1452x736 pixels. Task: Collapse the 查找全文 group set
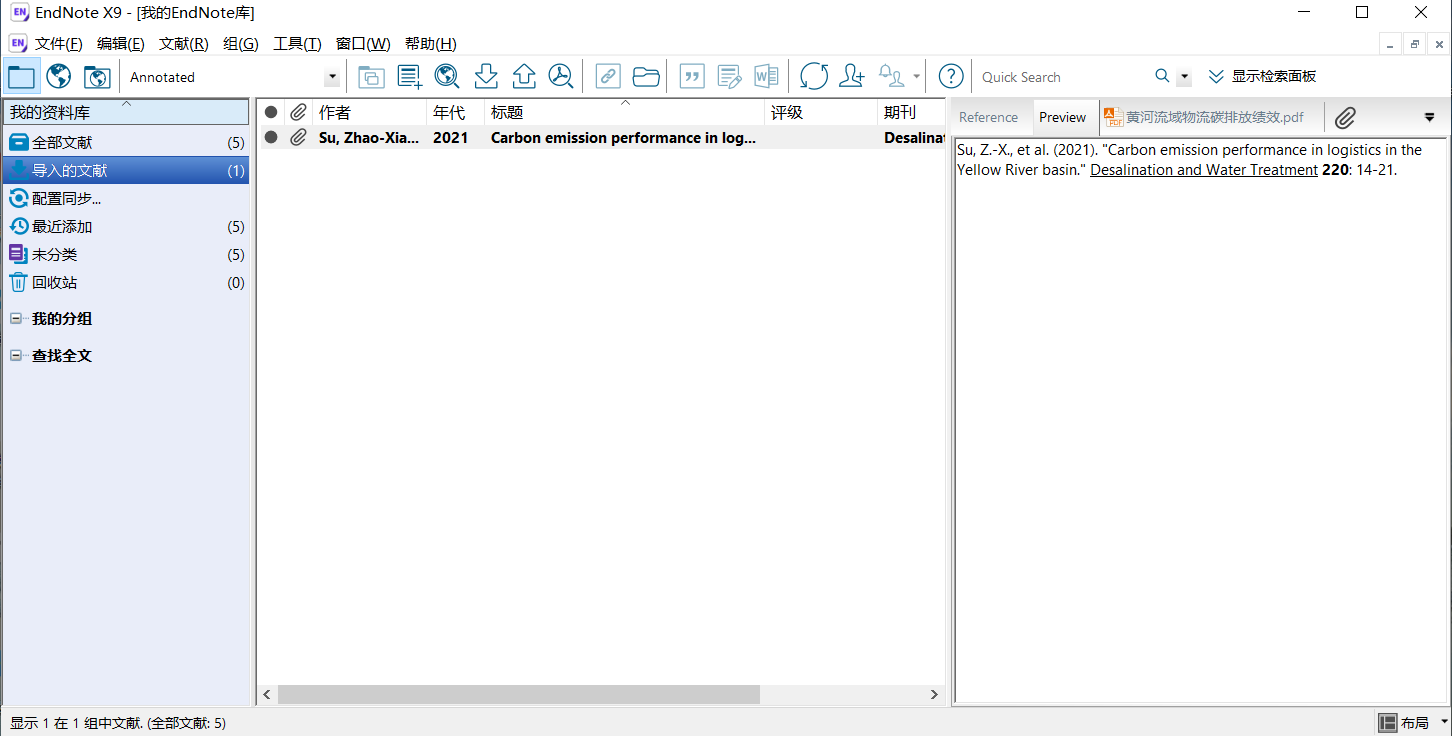click(16, 356)
